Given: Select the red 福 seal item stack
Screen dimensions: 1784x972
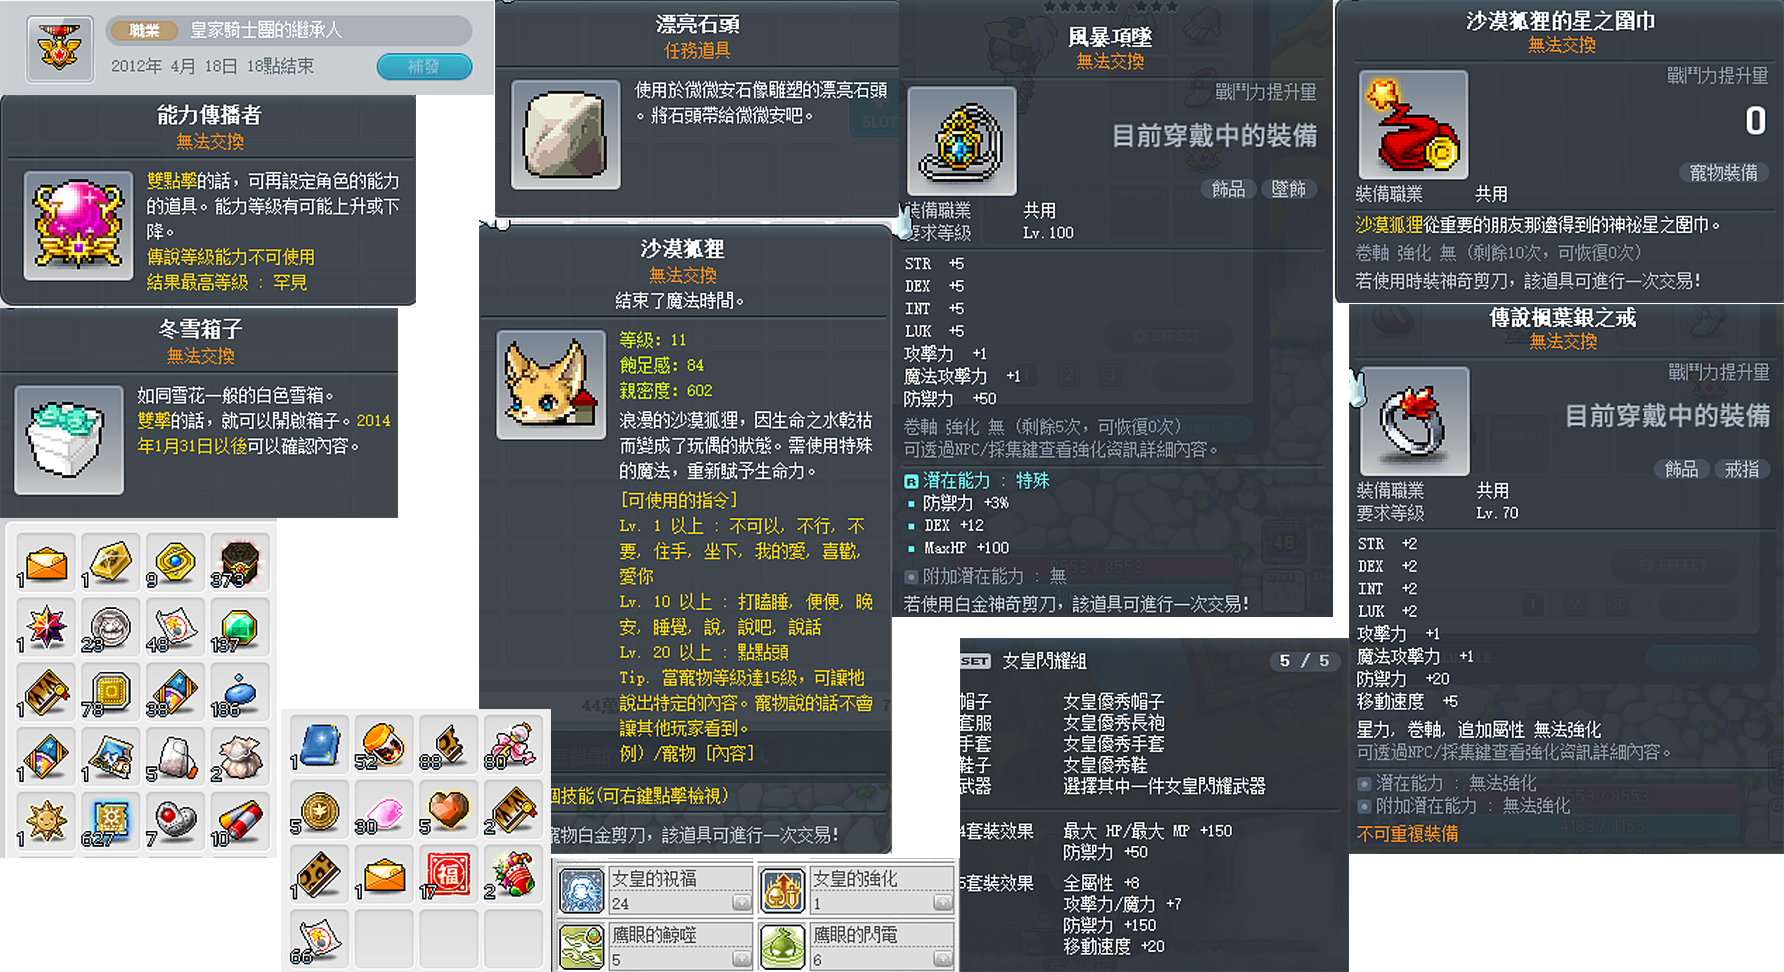Looking at the screenshot, I should pos(448,874).
